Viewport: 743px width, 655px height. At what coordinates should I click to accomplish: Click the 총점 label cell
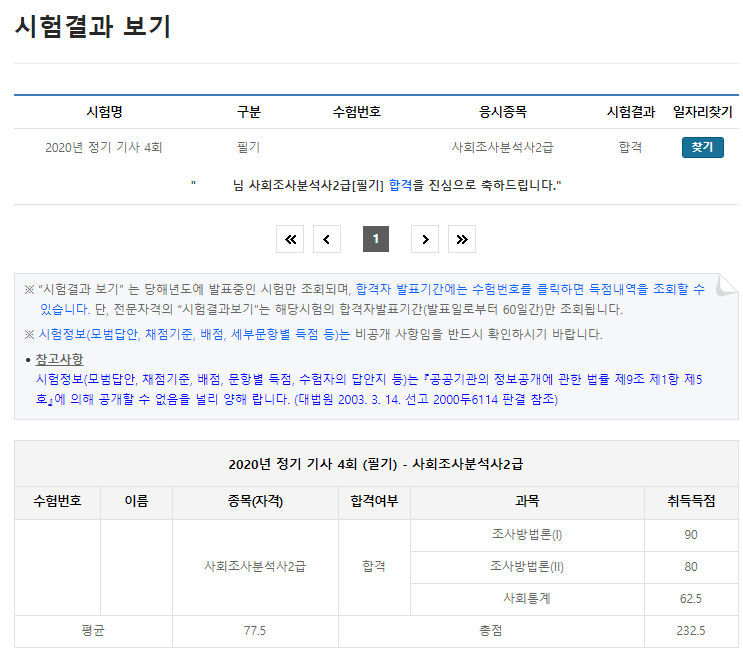[x=491, y=631]
